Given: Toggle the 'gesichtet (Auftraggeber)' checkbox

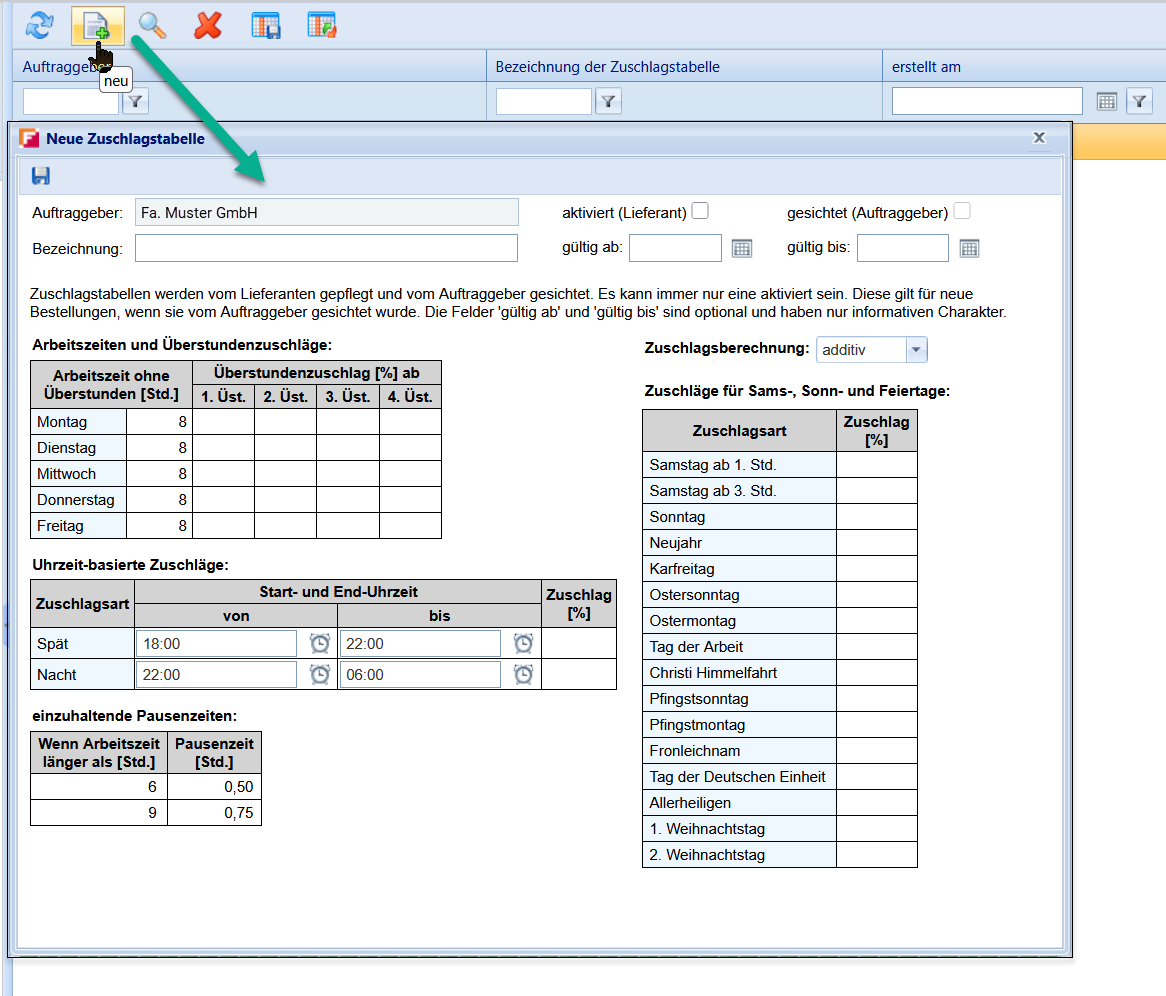Looking at the screenshot, I should pos(962,211).
